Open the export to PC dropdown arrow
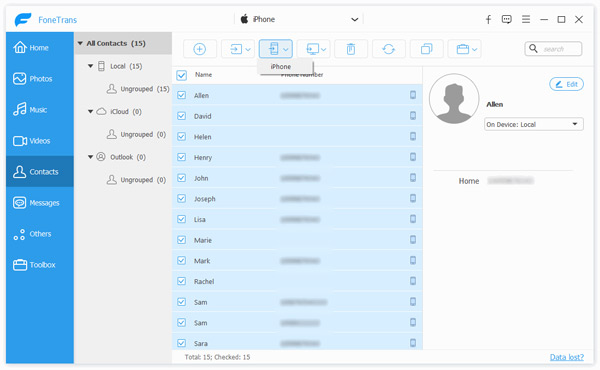Image resolution: width=600 pixels, height=370 pixels. point(324,49)
